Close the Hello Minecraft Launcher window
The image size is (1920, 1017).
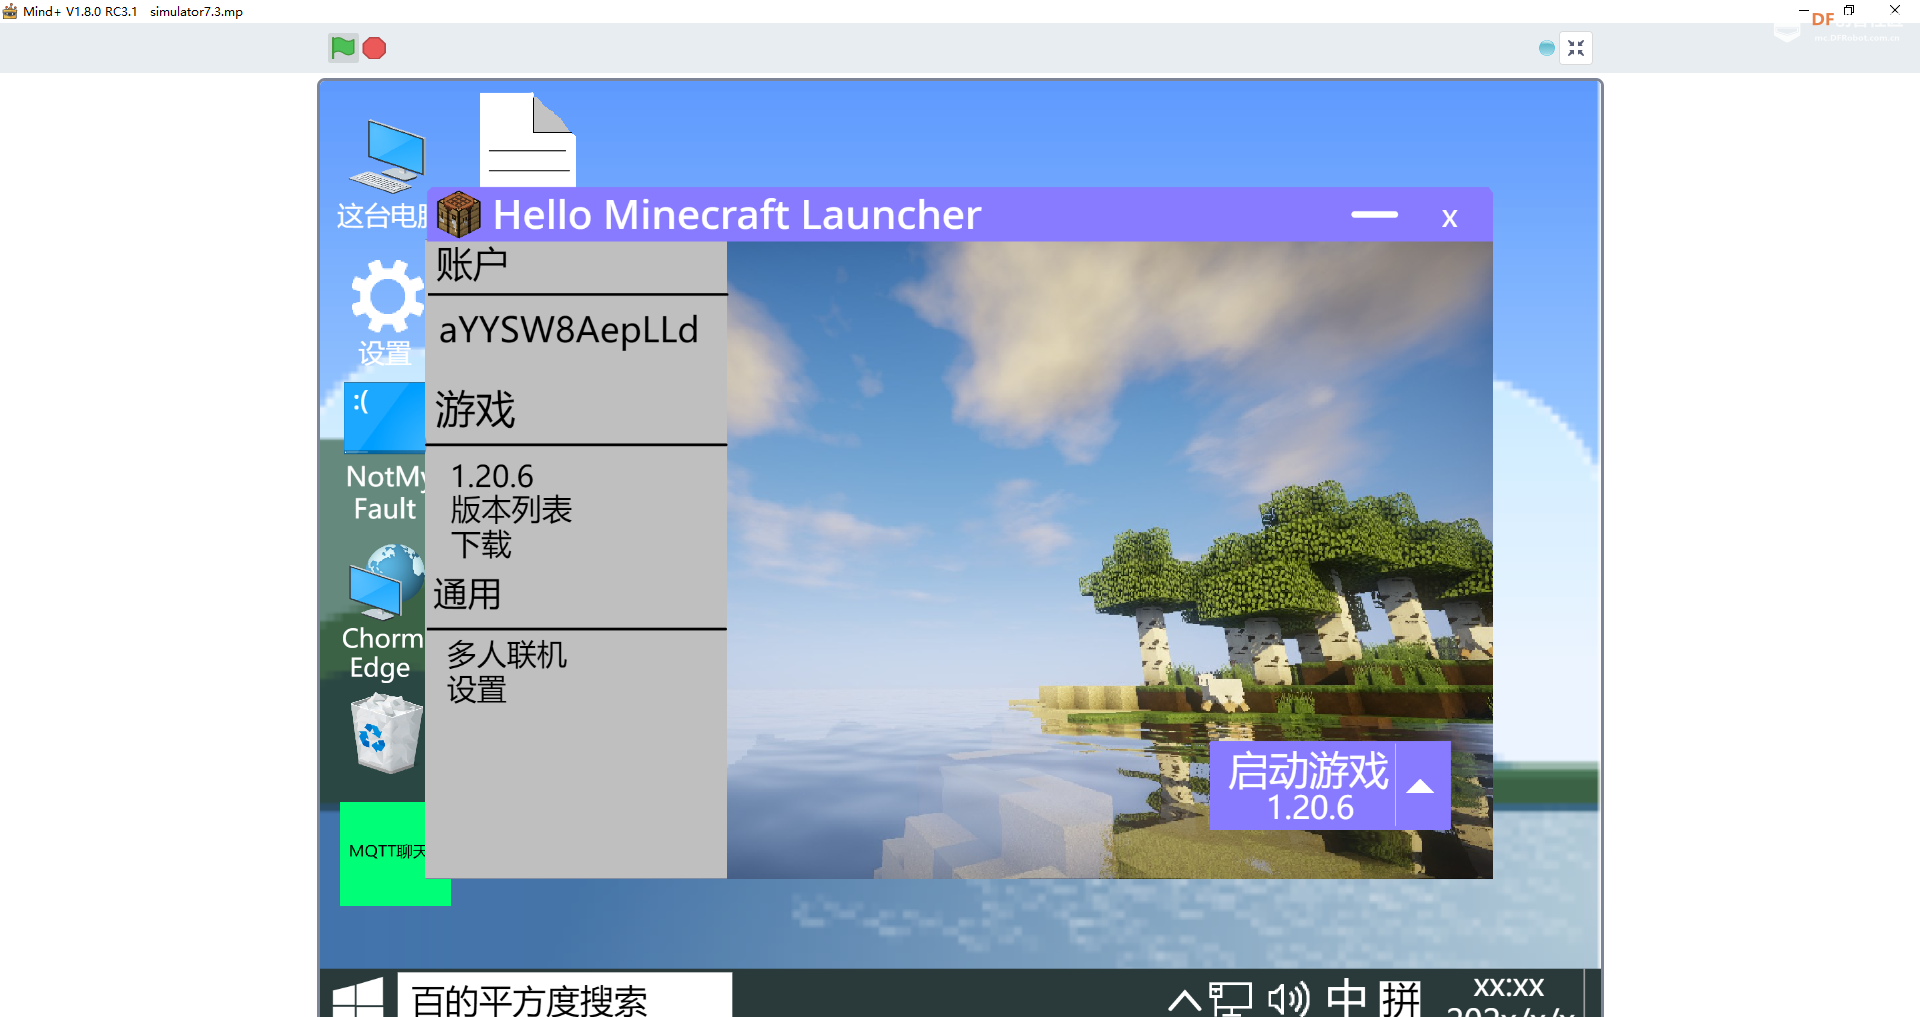click(1449, 218)
